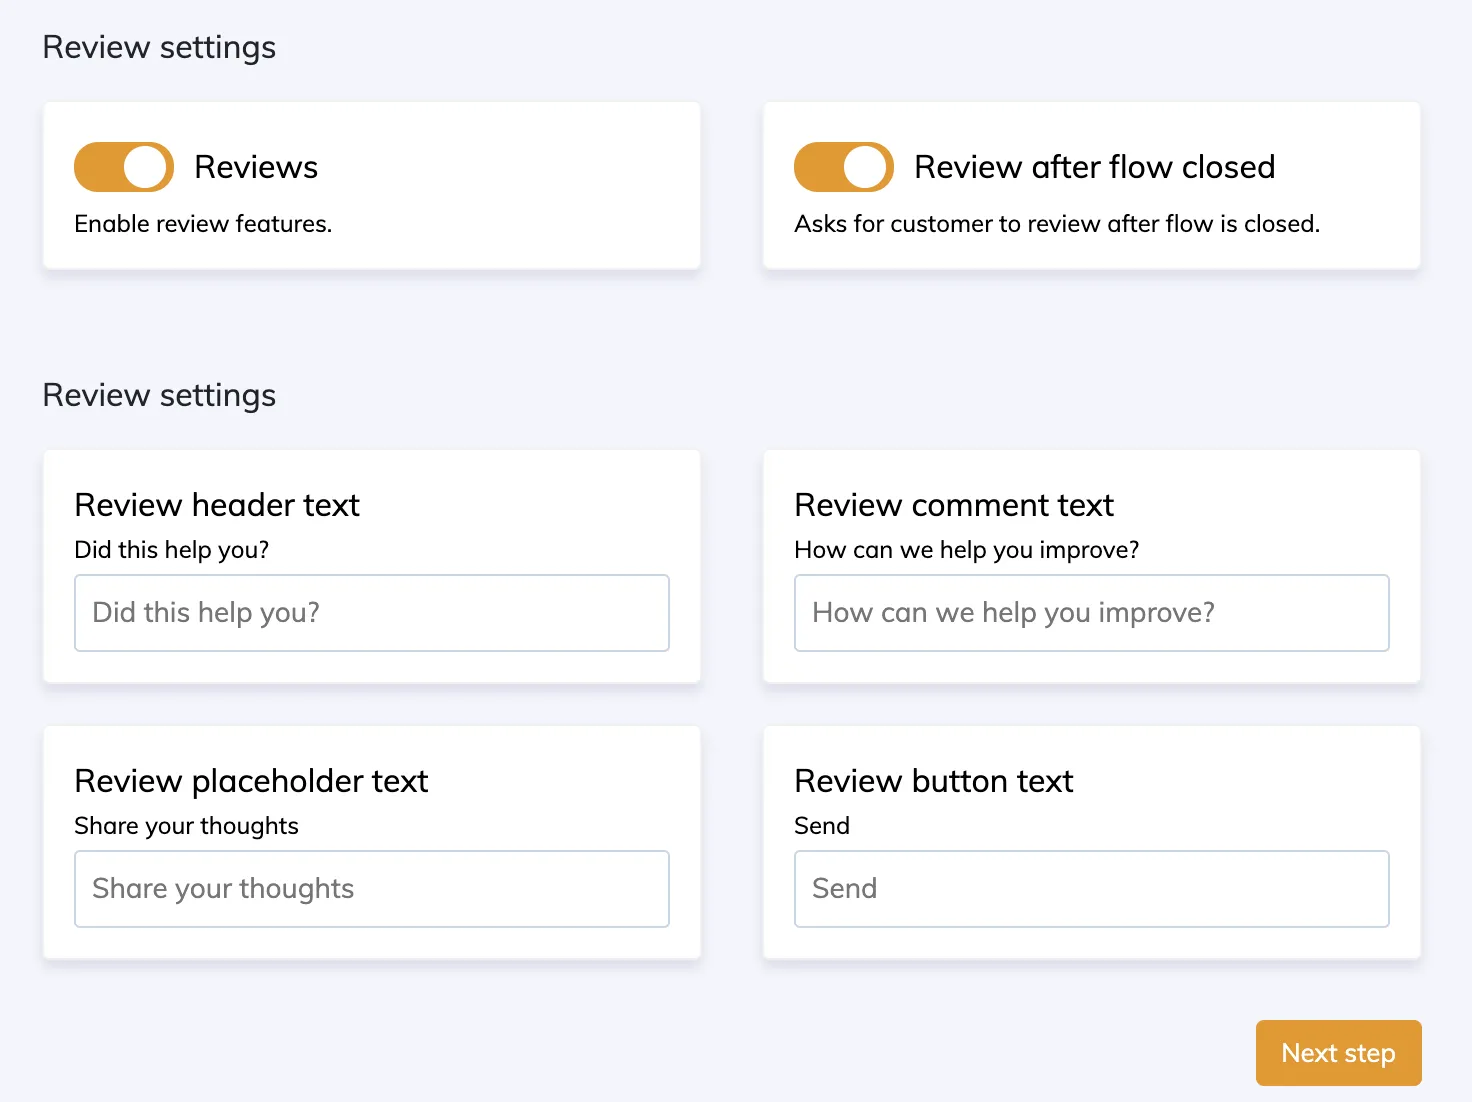Click 'Review after flow closed' label

[x=1095, y=167]
